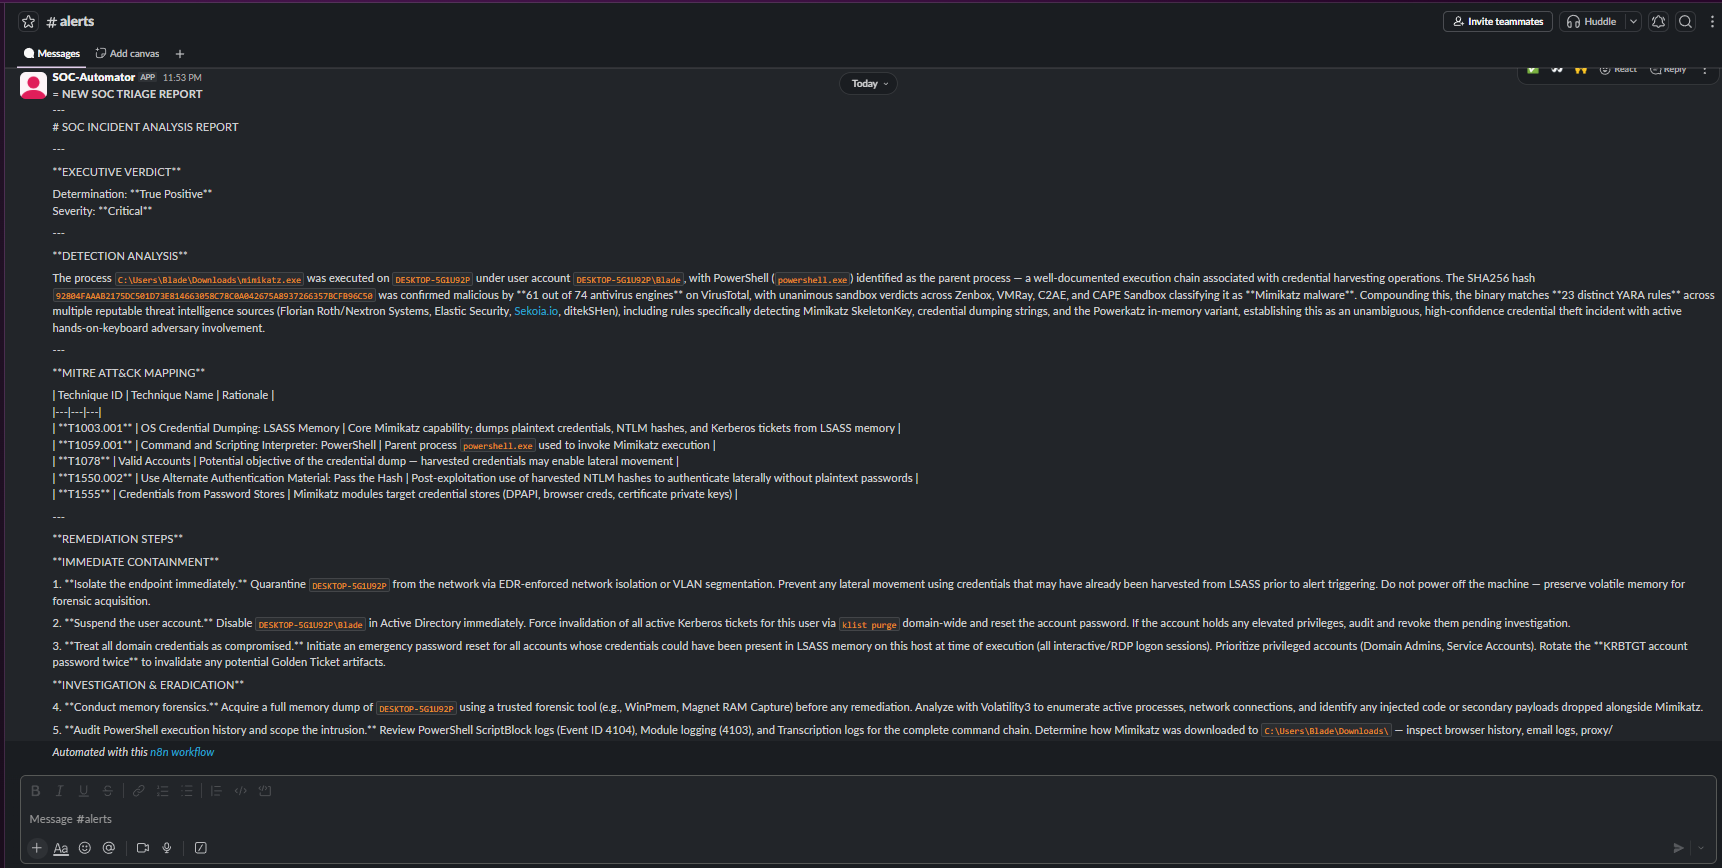This screenshot has width=1722, height=868.
Task: Toggle italic formatting in composer
Action: point(59,791)
